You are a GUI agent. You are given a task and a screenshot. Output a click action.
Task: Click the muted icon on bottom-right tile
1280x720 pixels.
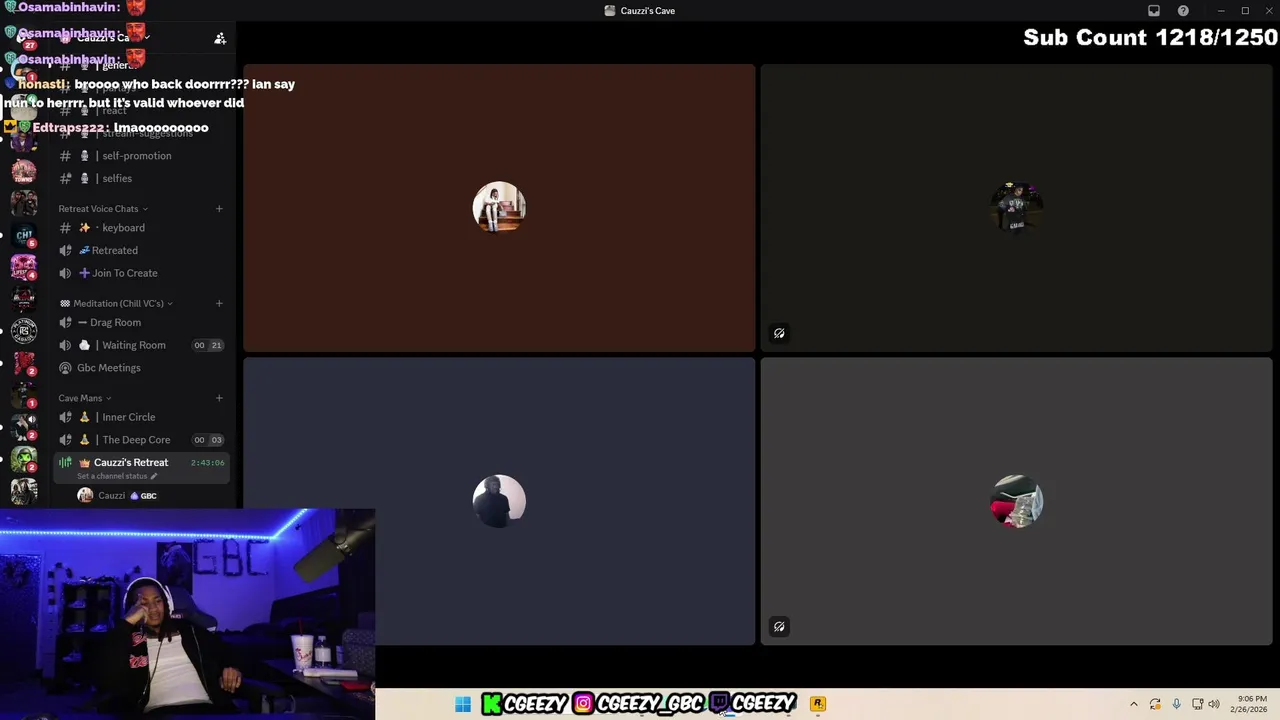pos(779,627)
